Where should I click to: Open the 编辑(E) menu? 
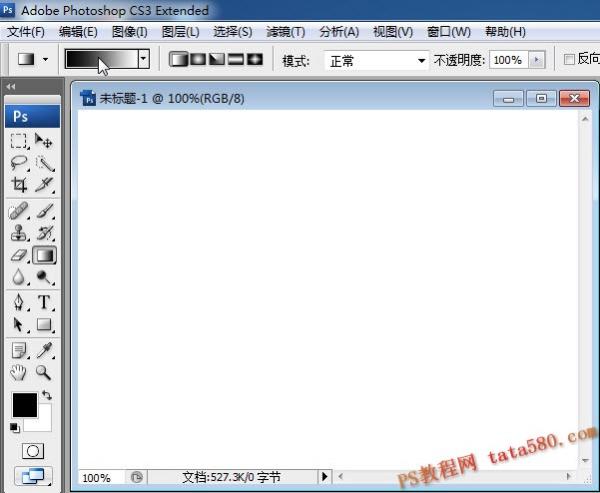[x=78, y=32]
